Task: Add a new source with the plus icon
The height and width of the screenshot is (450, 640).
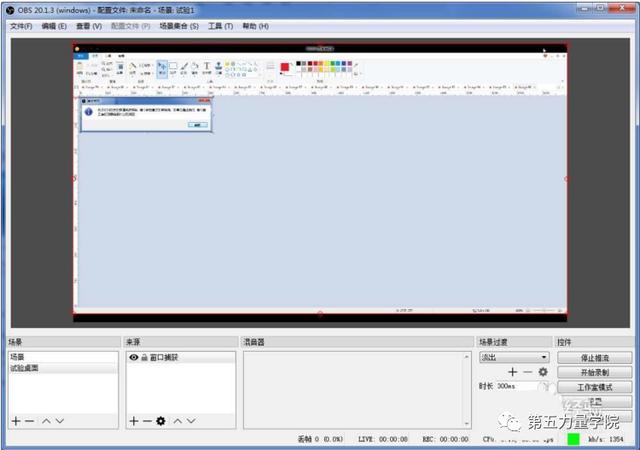Action: pos(134,421)
